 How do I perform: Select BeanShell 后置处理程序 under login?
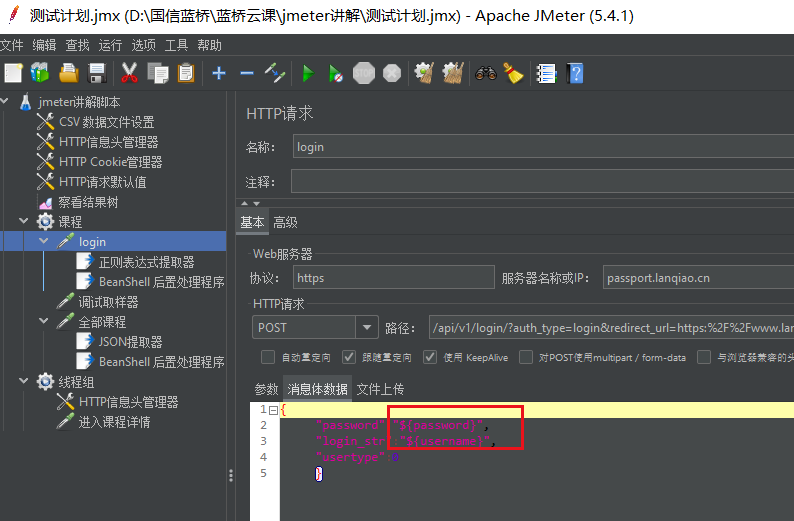pyautogui.click(x=162, y=282)
